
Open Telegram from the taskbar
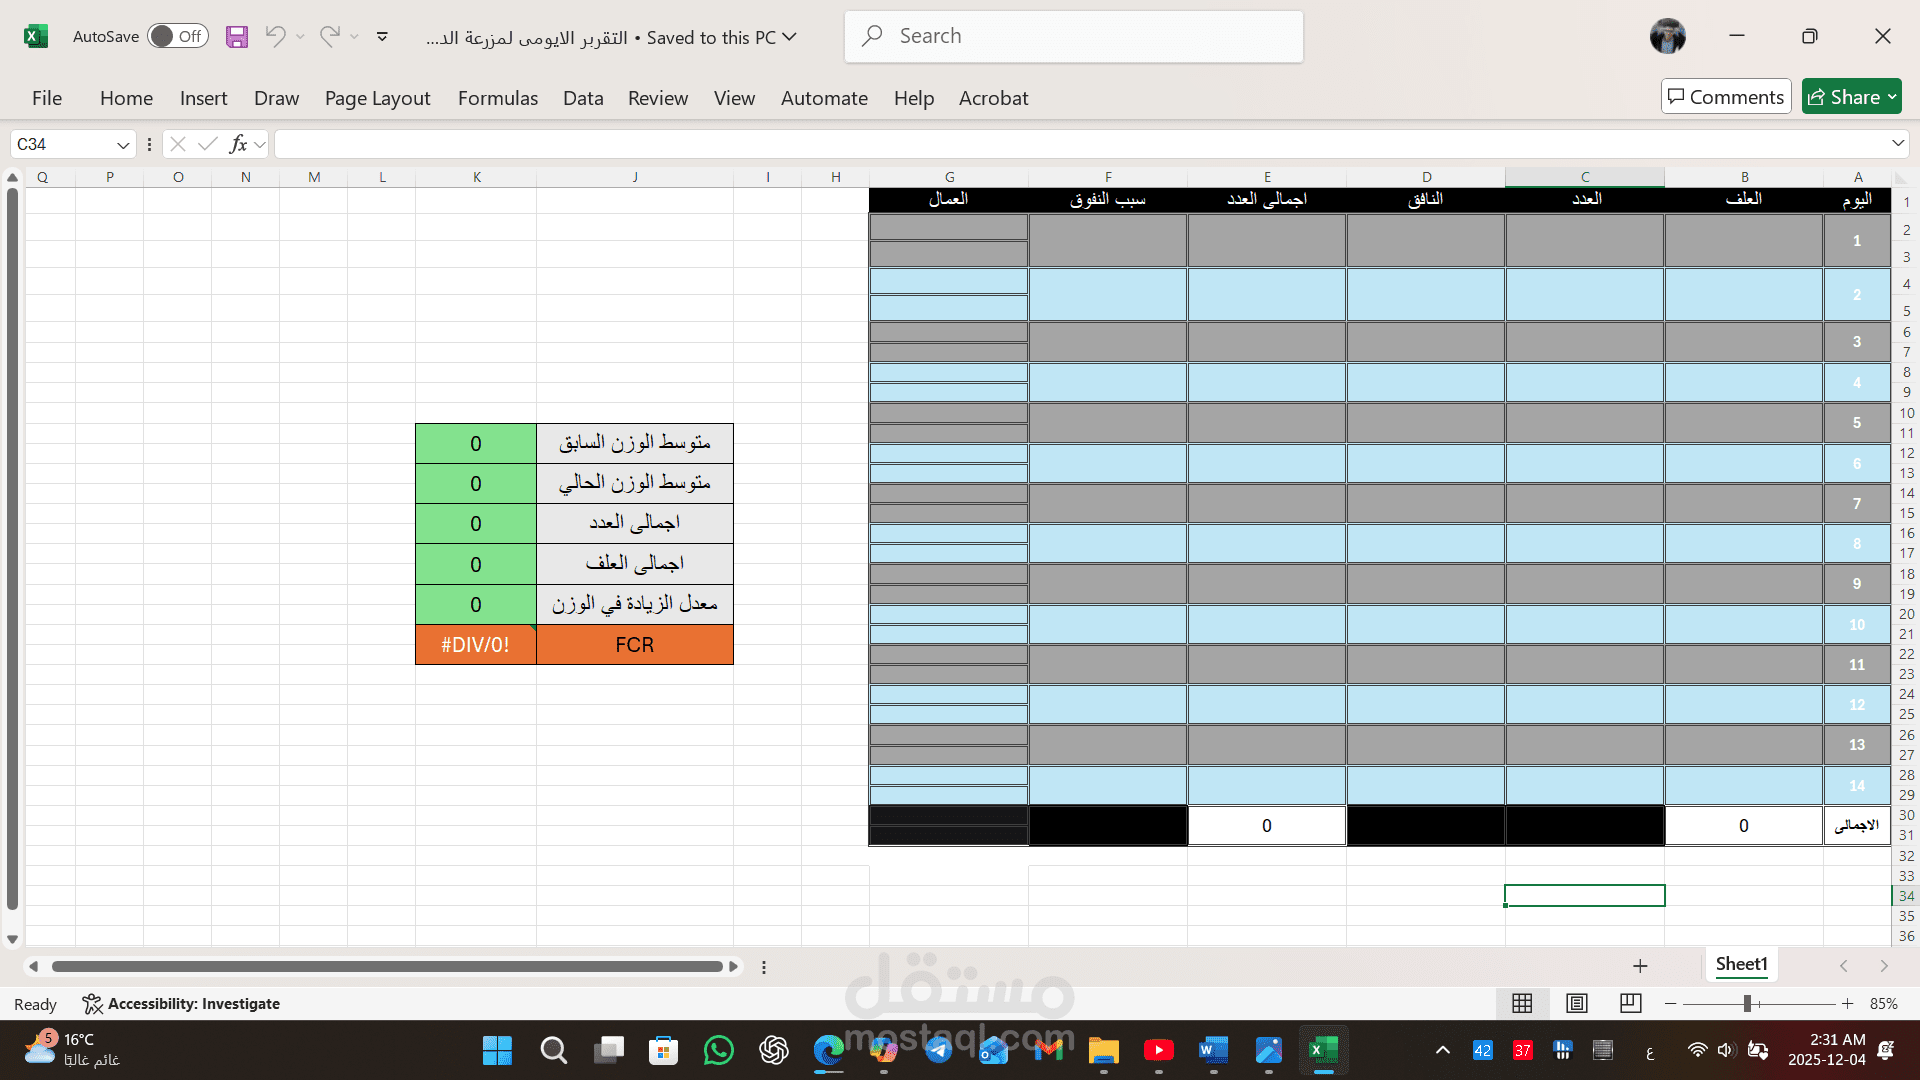point(938,1050)
